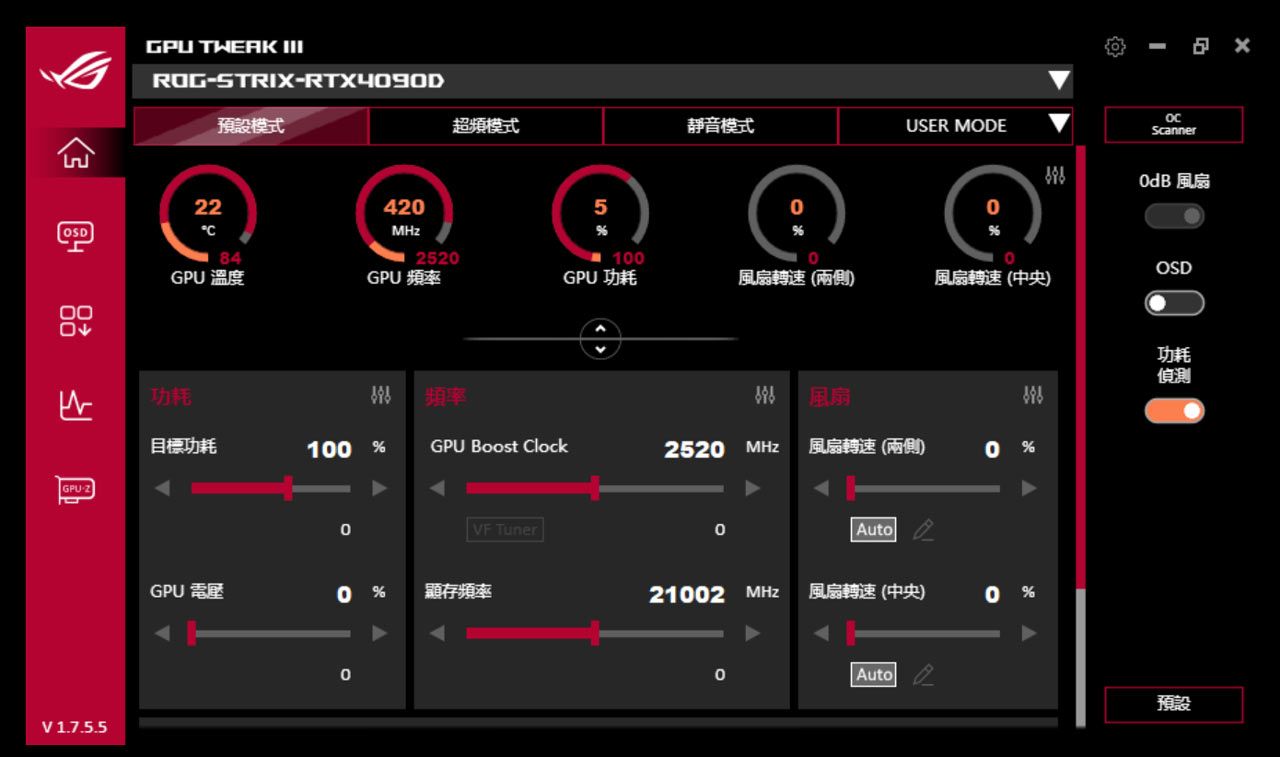Increase 目標功耗 with right arrow
Screen dimensions: 1280x757
[379, 488]
